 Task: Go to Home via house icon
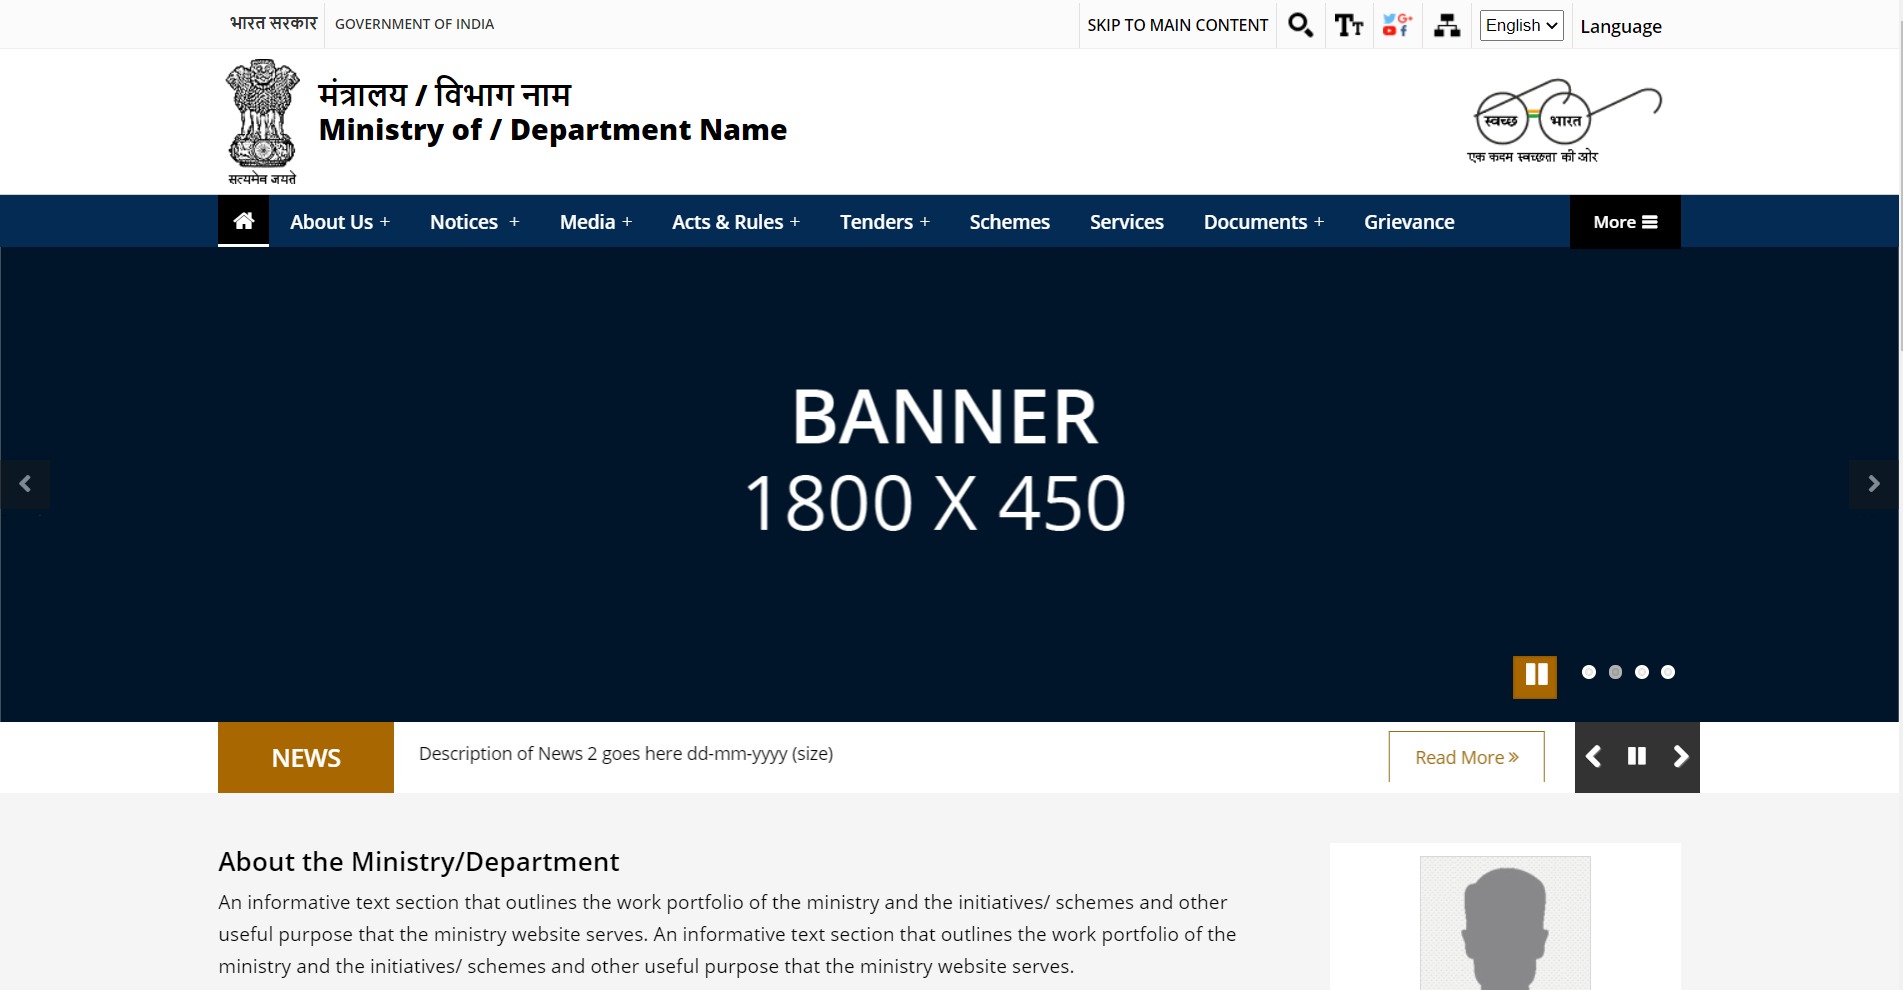[243, 221]
